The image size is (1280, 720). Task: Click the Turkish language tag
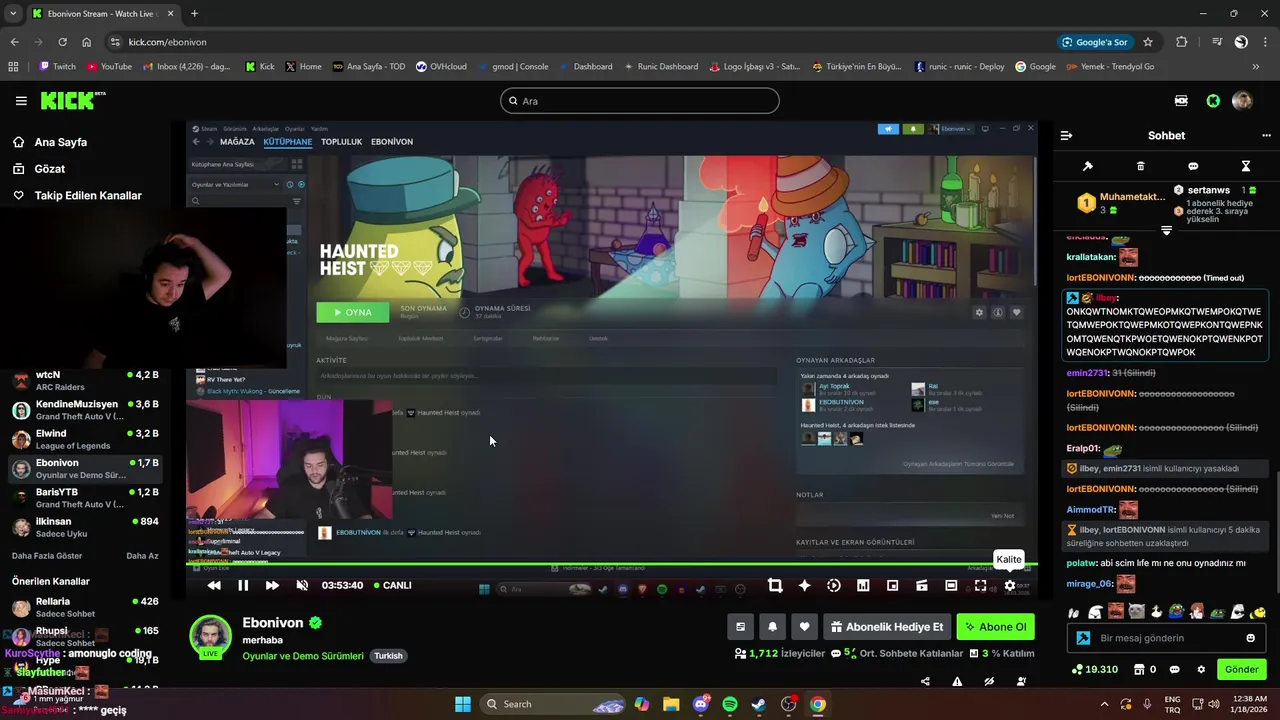[x=388, y=656]
